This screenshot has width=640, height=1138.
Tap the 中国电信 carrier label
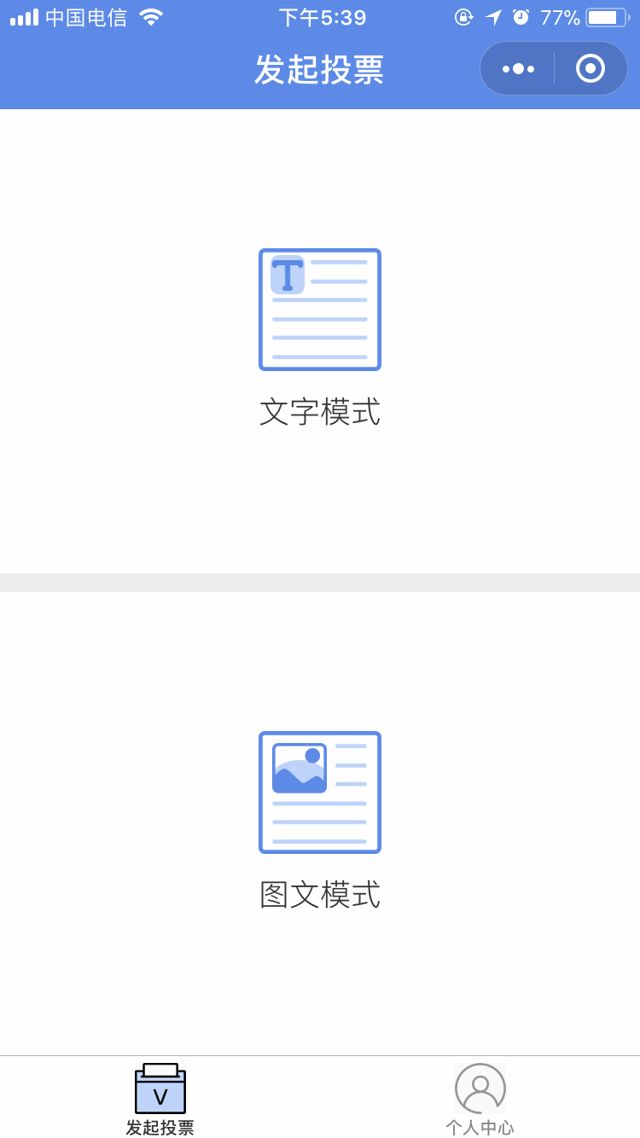(x=86, y=17)
